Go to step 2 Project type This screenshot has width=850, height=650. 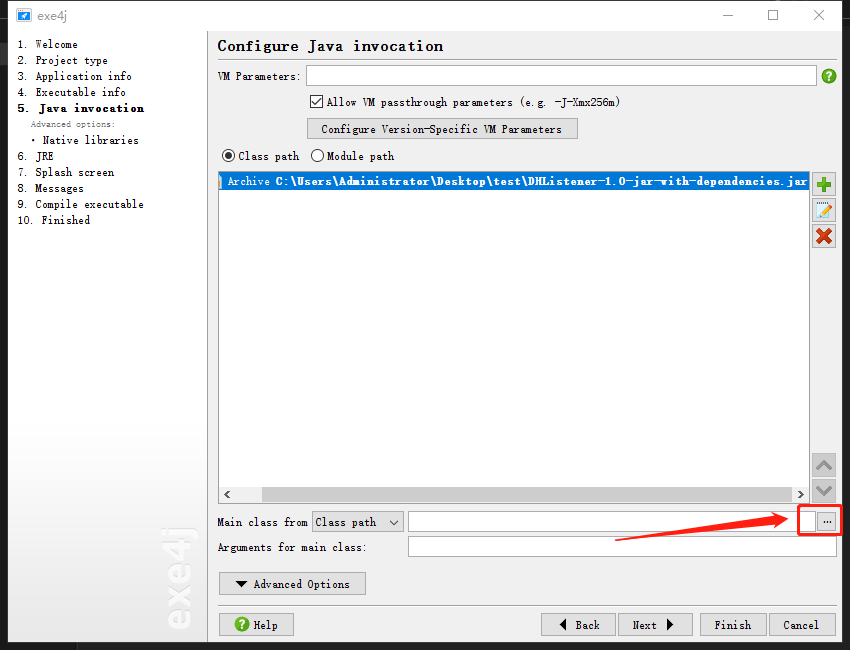(x=62, y=60)
